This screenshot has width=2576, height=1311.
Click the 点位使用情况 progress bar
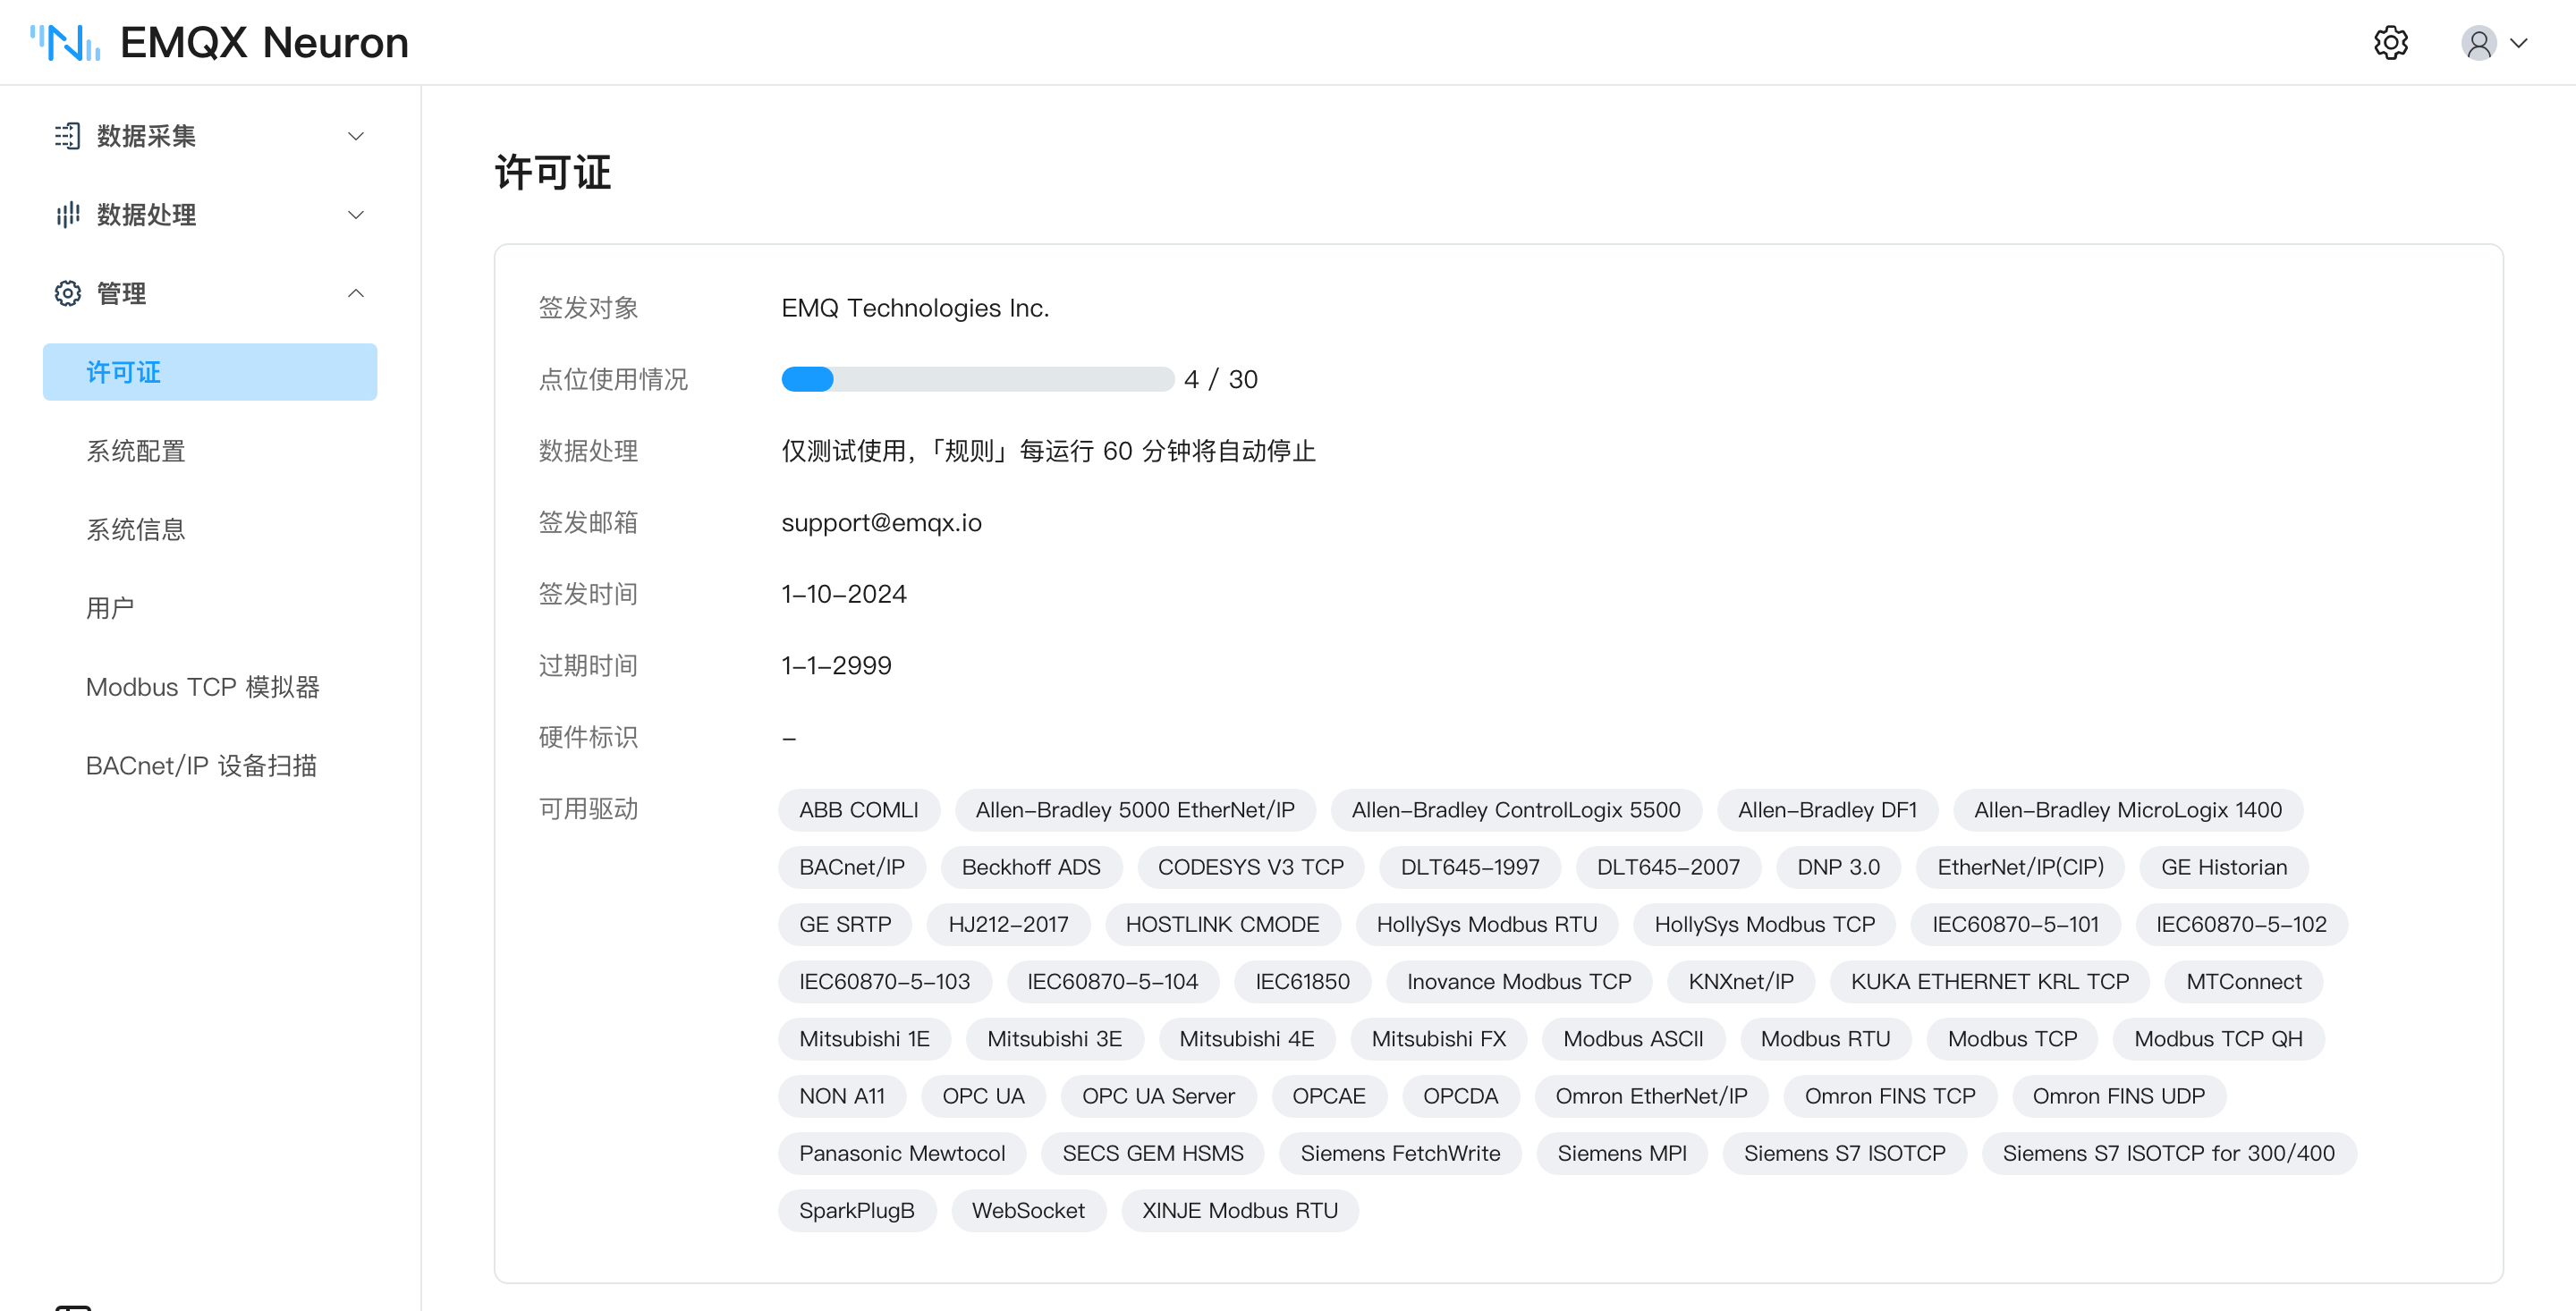977,379
